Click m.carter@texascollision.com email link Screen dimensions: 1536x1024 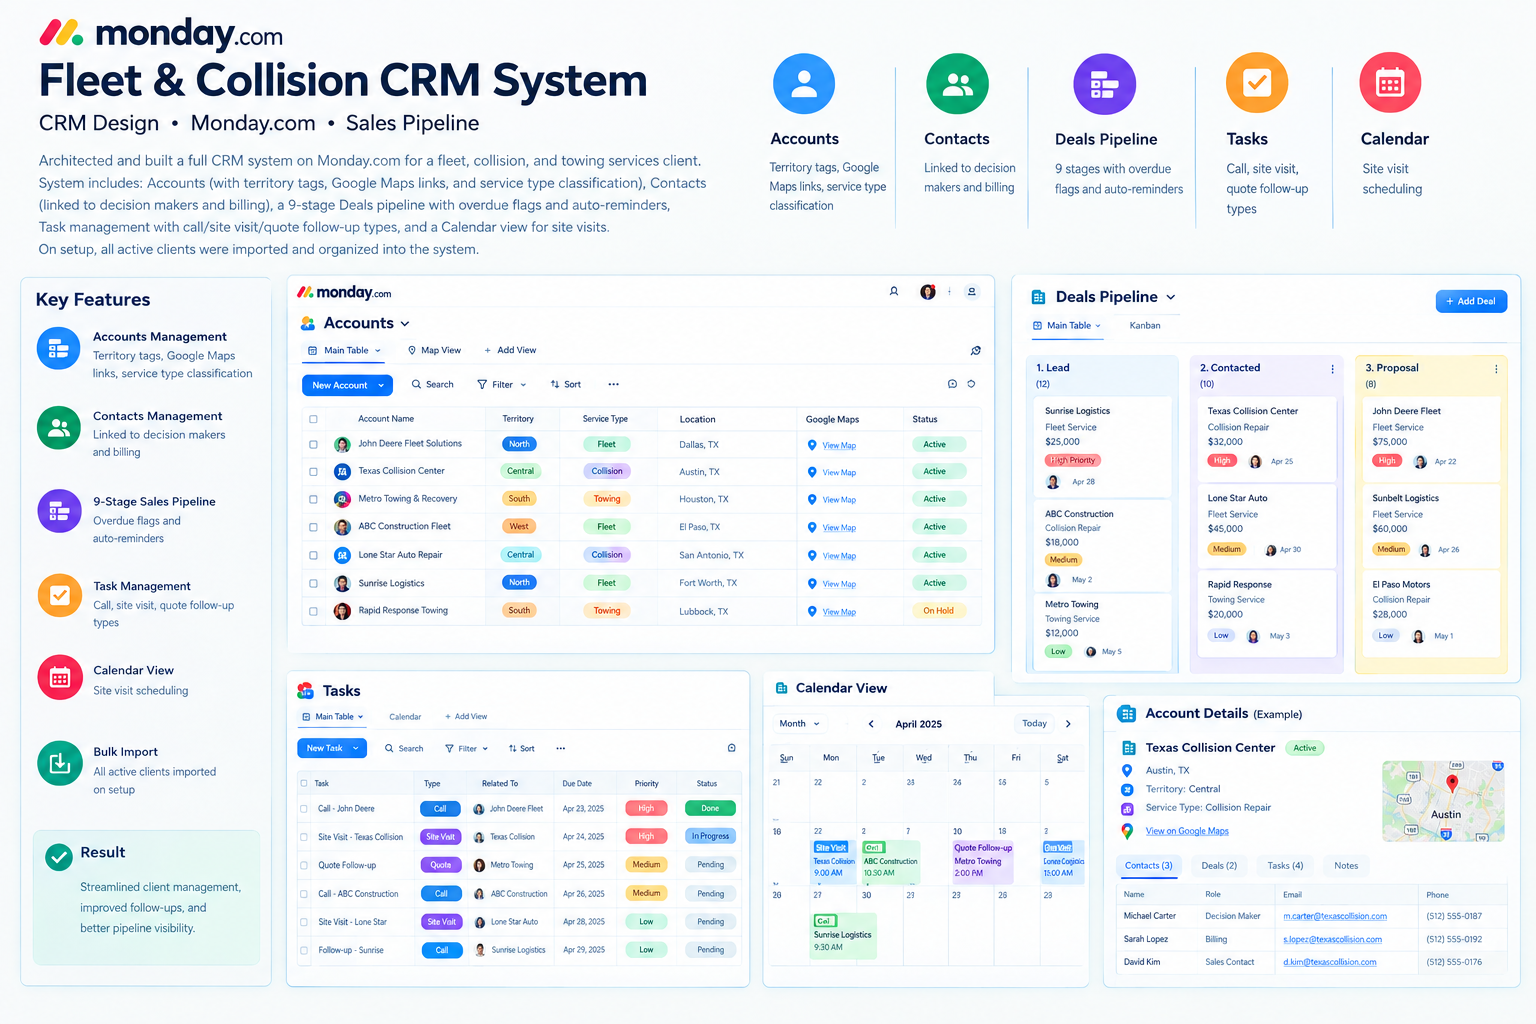[x=1335, y=916]
